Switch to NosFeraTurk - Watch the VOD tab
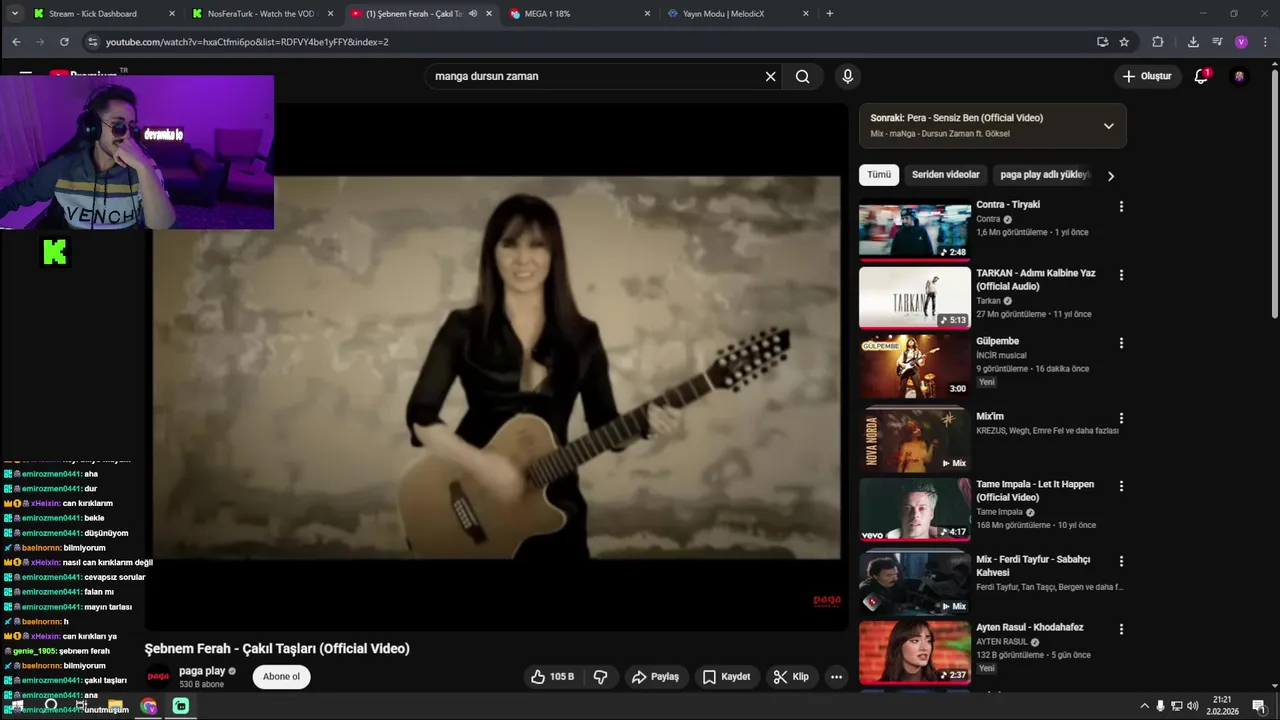Screen dimensions: 1280x720 tap(260, 14)
